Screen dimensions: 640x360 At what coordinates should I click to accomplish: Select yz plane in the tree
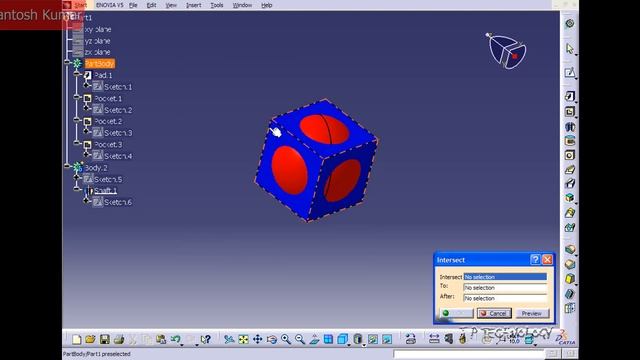(98, 41)
